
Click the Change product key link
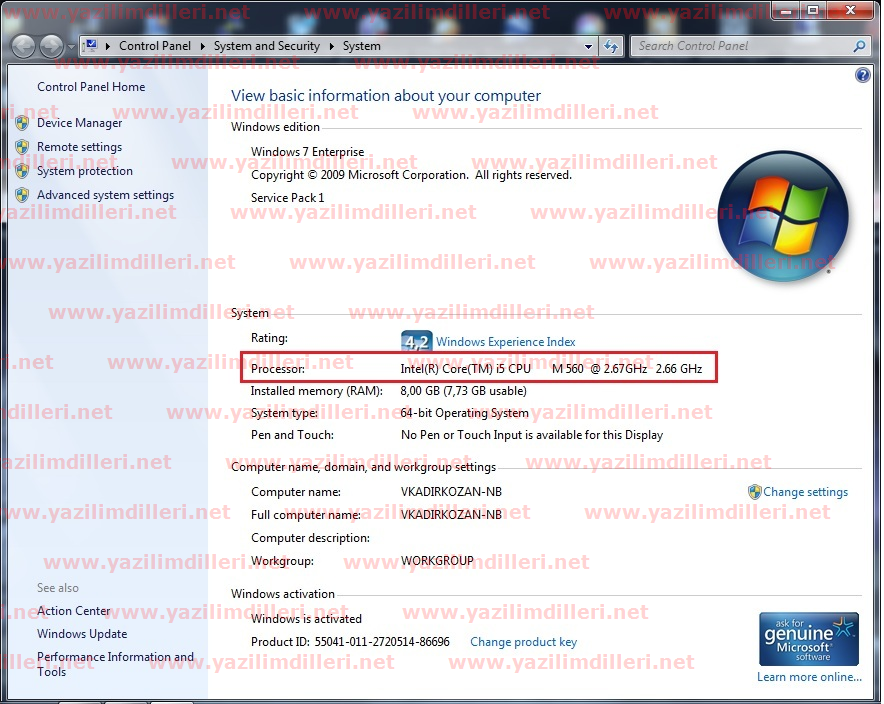tap(523, 642)
